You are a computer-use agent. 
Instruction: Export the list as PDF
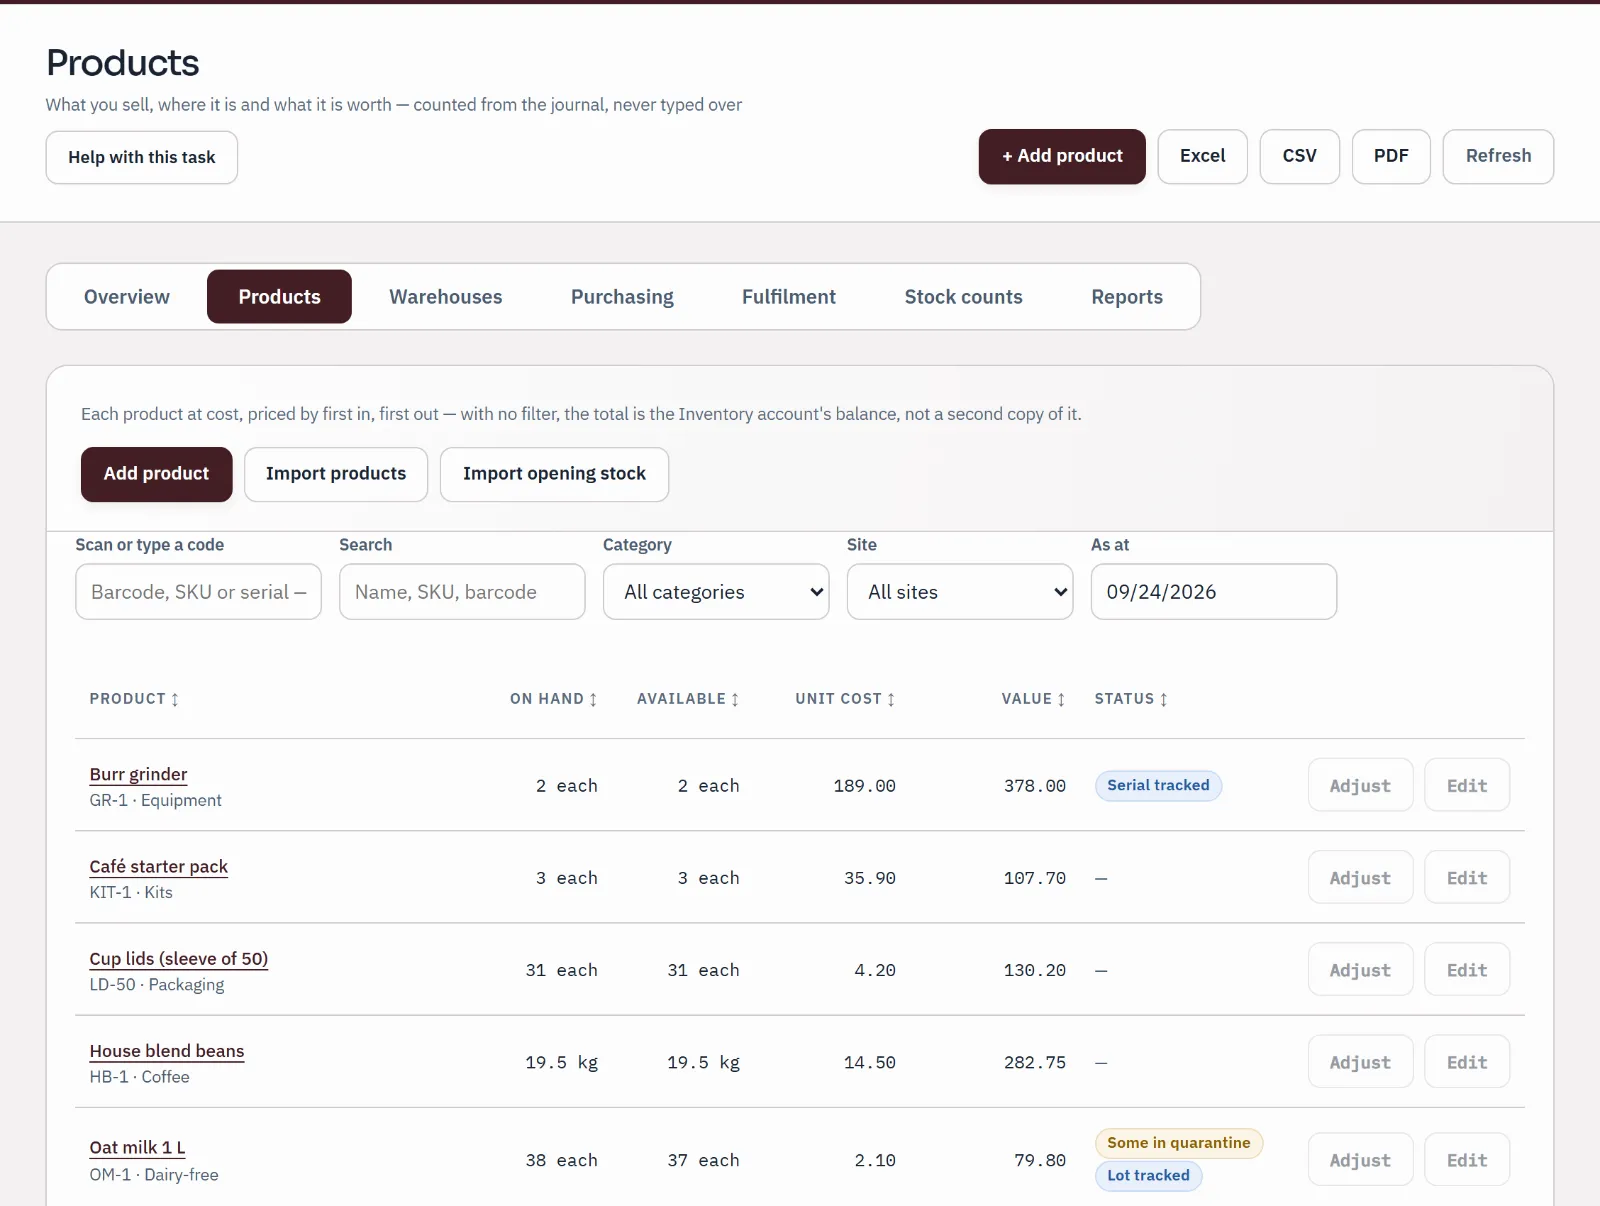[1391, 156]
